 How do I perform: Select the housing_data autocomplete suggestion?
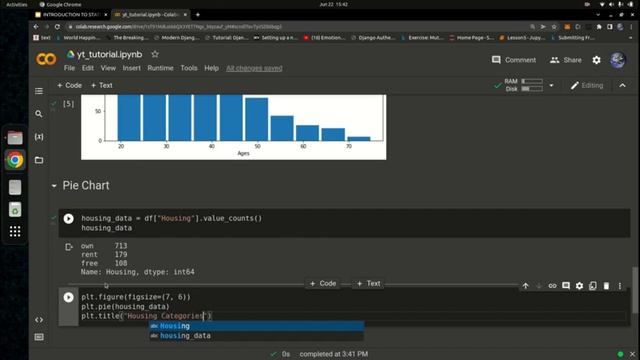click(x=256, y=336)
